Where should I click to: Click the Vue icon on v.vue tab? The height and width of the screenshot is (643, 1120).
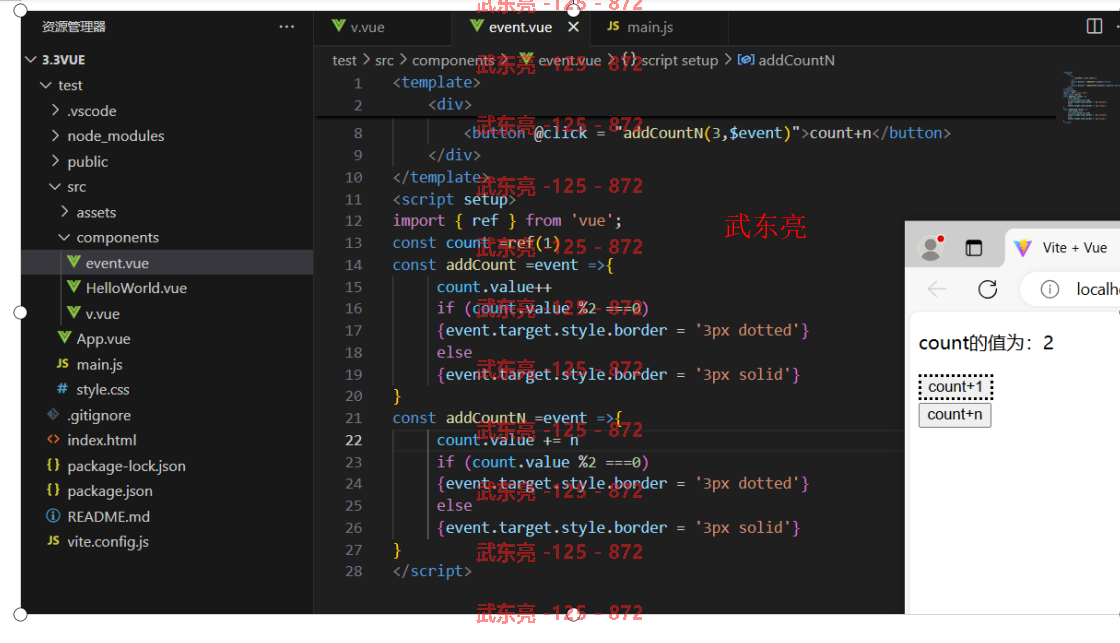click(x=339, y=26)
